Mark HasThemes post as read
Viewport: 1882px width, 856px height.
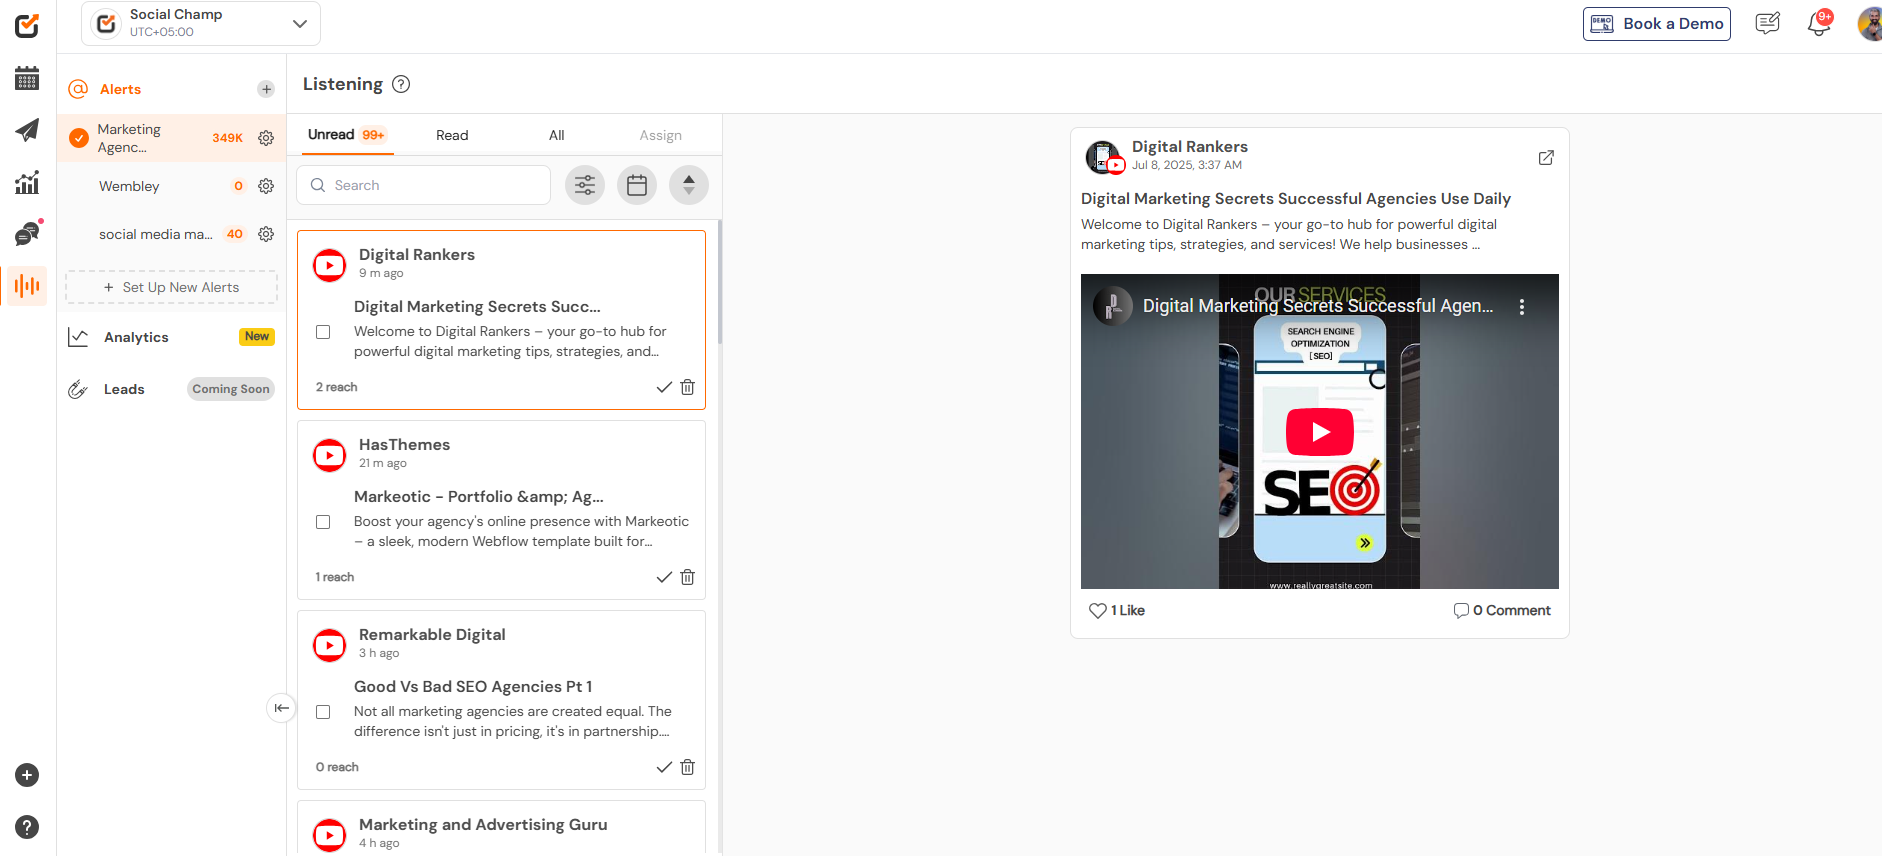point(664,577)
